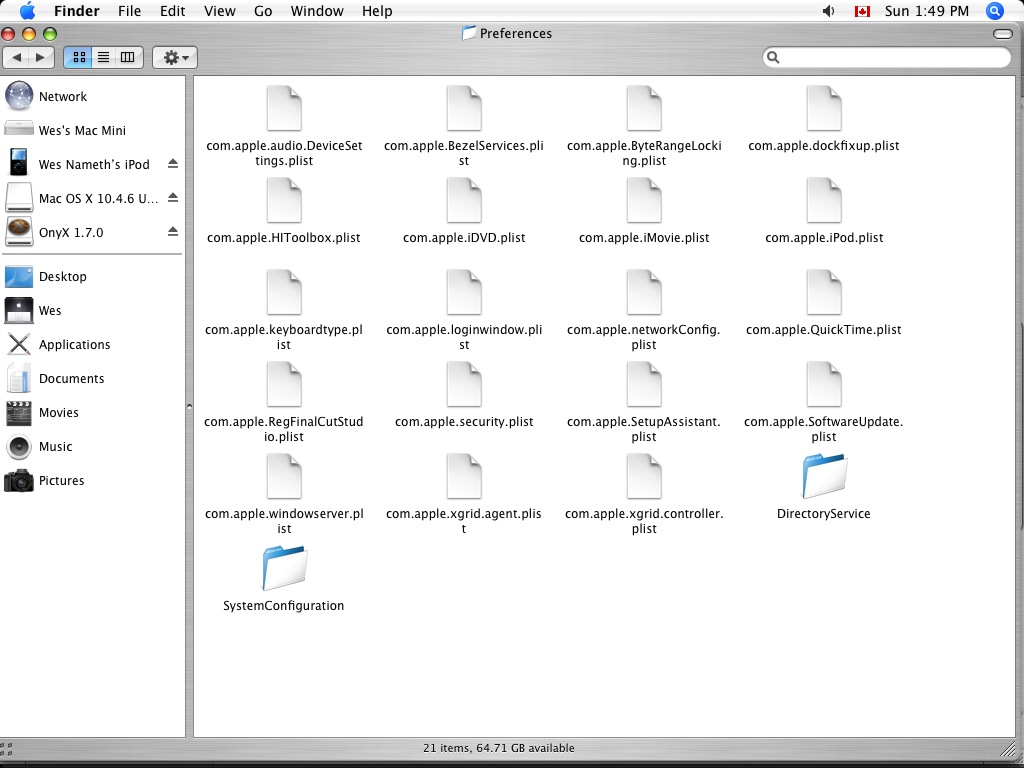Screen dimensions: 1024x768
Task: Select com.apple.loginwindow.plist file
Action: 464,293
